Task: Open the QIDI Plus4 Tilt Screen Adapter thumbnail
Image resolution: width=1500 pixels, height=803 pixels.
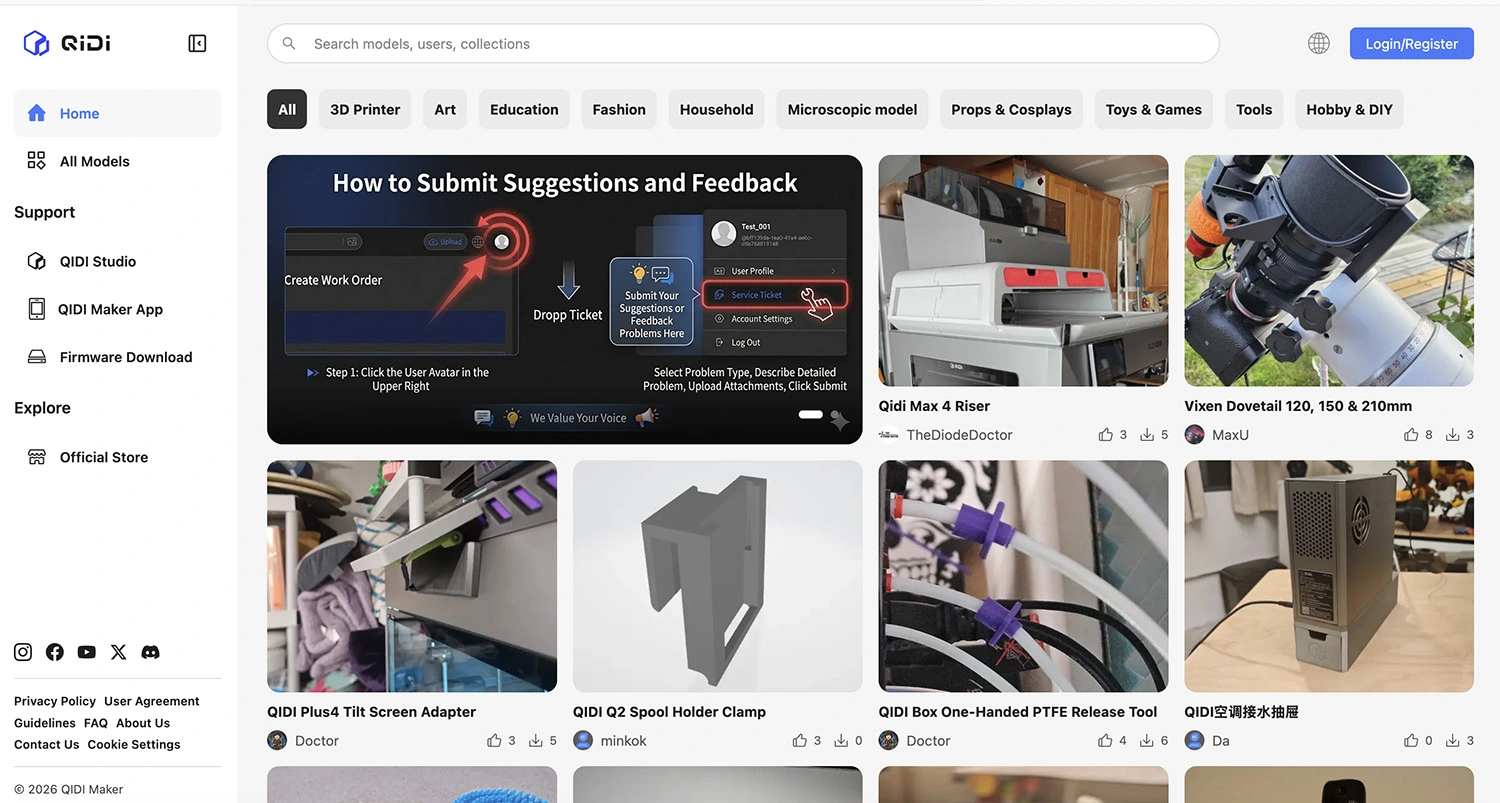Action: click(x=412, y=576)
